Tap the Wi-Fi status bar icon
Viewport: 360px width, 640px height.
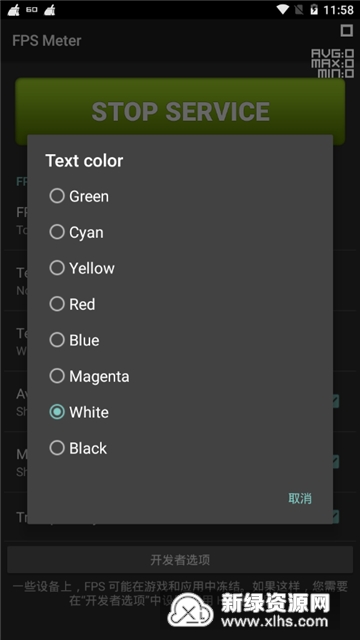click(x=282, y=9)
